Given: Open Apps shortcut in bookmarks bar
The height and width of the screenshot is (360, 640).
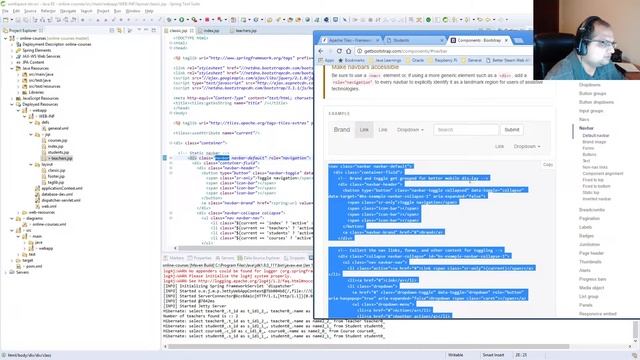Looking at the screenshot, I should tap(327, 60).
